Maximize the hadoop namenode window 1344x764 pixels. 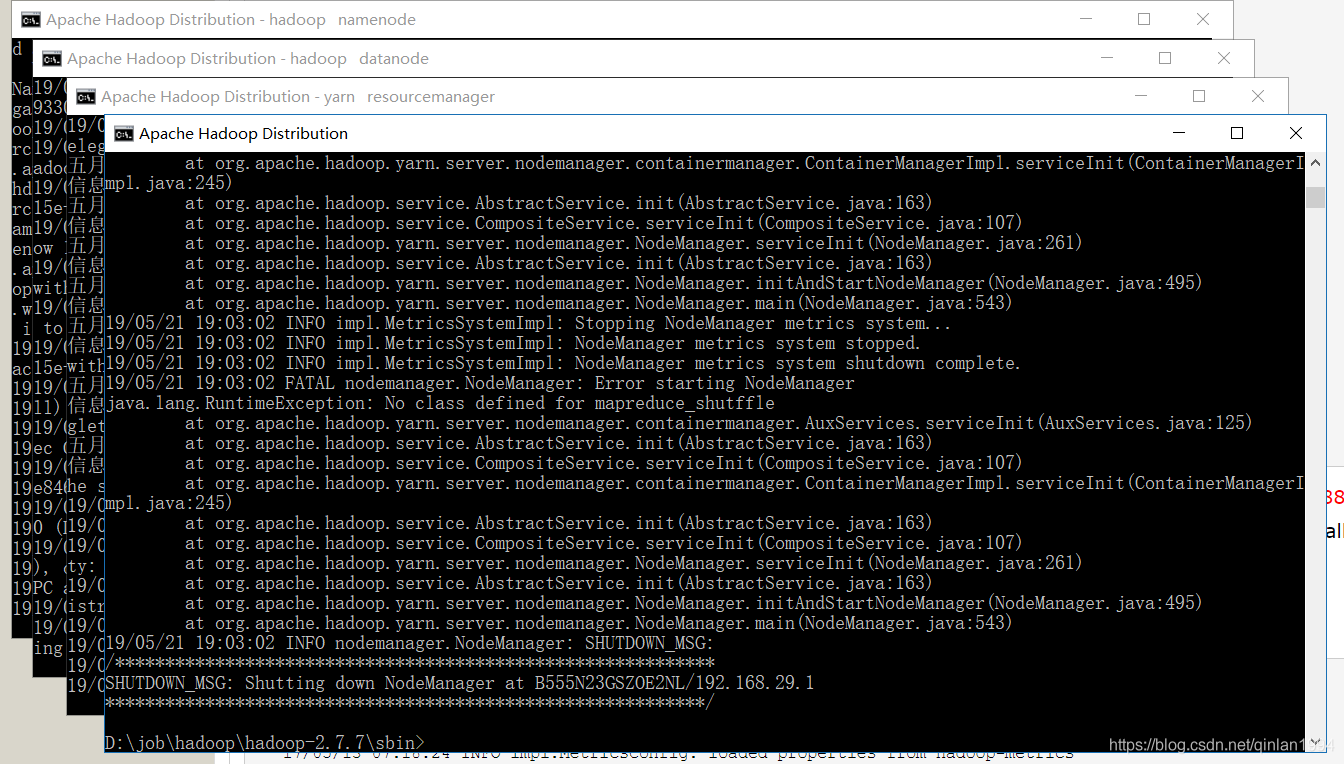[x=1144, y=20]
